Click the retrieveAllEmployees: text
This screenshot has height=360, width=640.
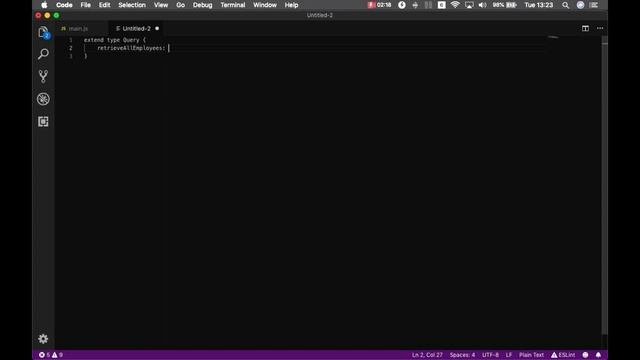point(131,48)
